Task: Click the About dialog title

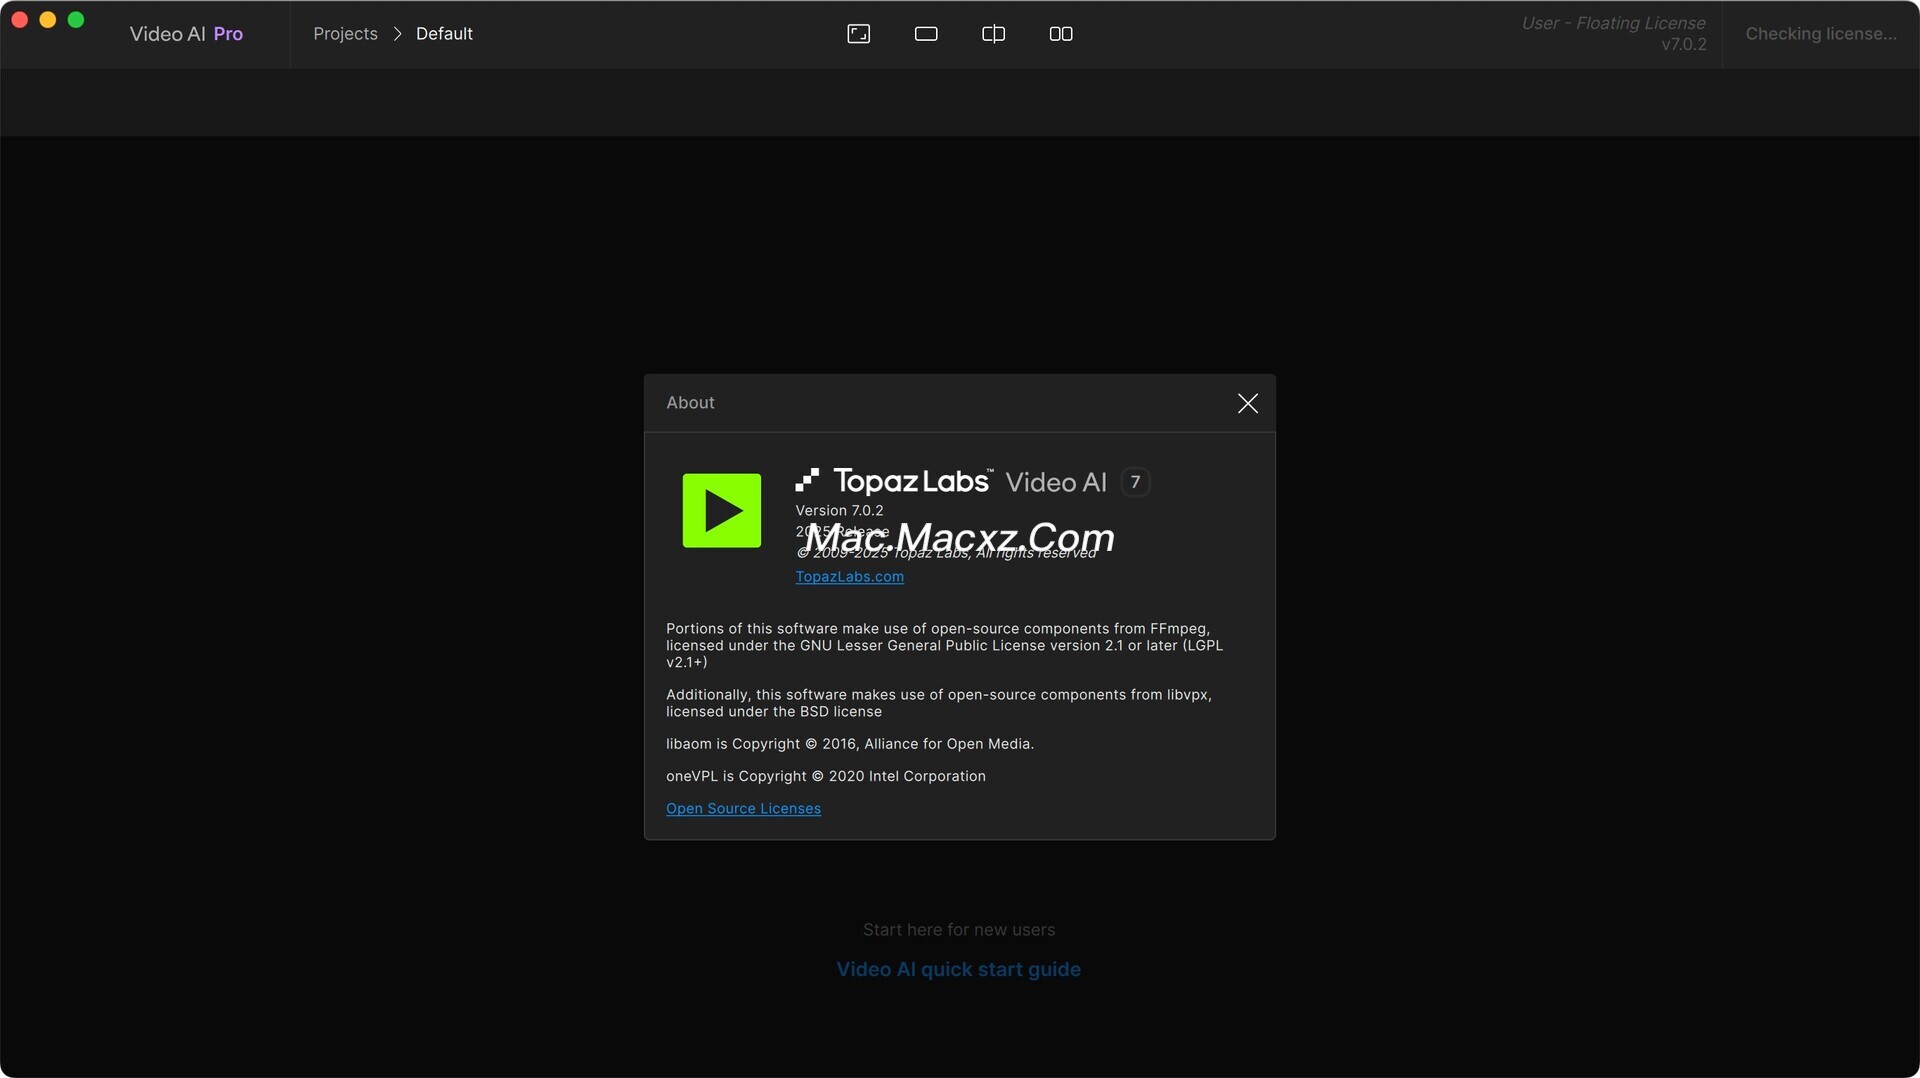Action: pyautogui.click(x=690, y=403)
